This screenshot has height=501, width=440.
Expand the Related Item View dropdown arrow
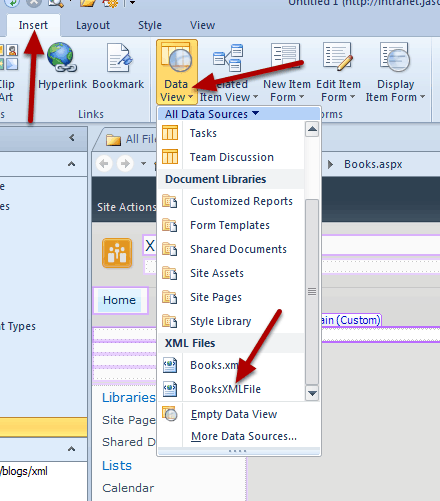click(256, 97)
